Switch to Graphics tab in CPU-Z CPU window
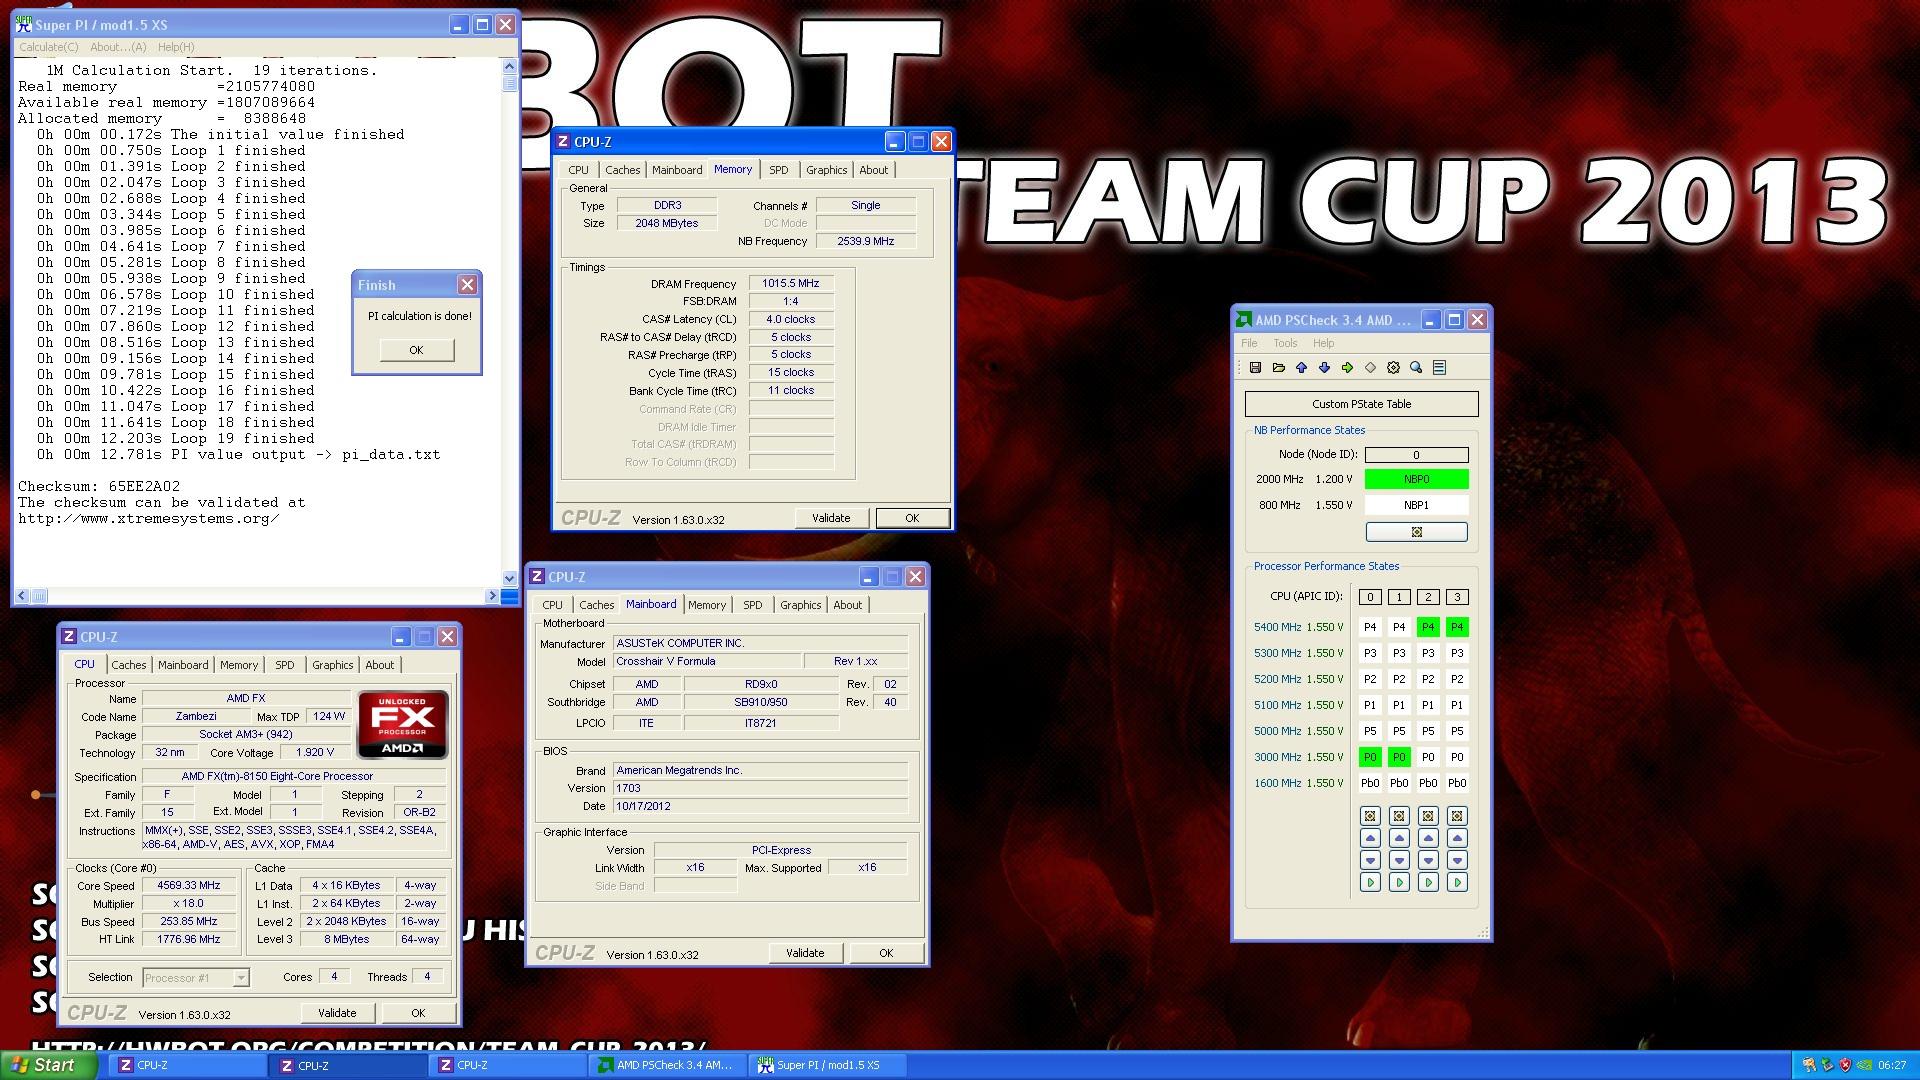The width and height of the screenshot is (1920, 1080). coord(332,665)
